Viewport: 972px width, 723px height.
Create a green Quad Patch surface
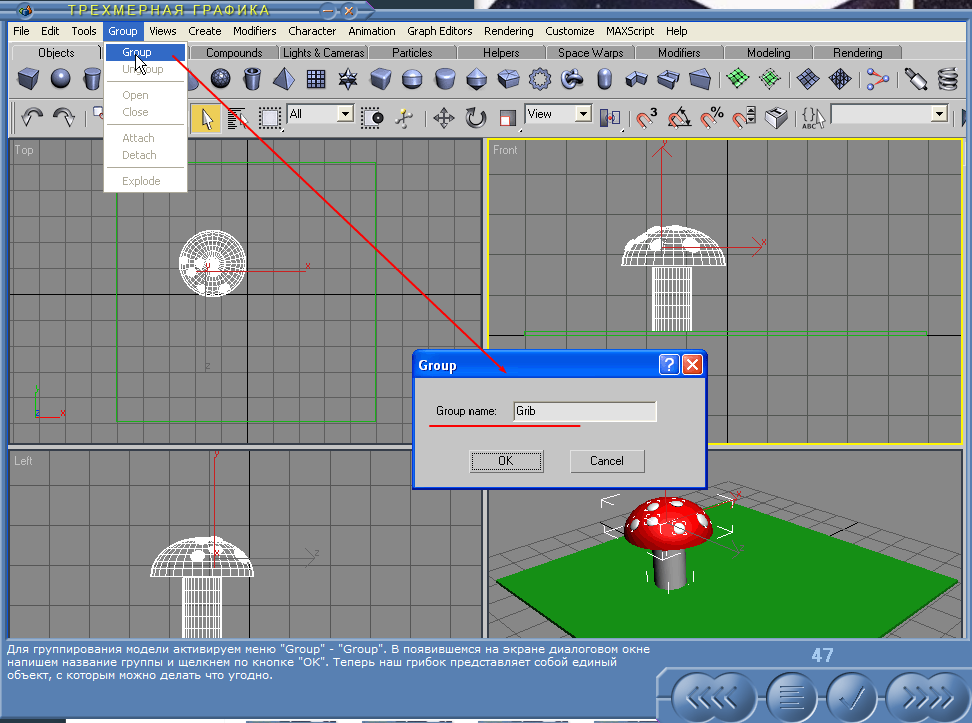738,79
